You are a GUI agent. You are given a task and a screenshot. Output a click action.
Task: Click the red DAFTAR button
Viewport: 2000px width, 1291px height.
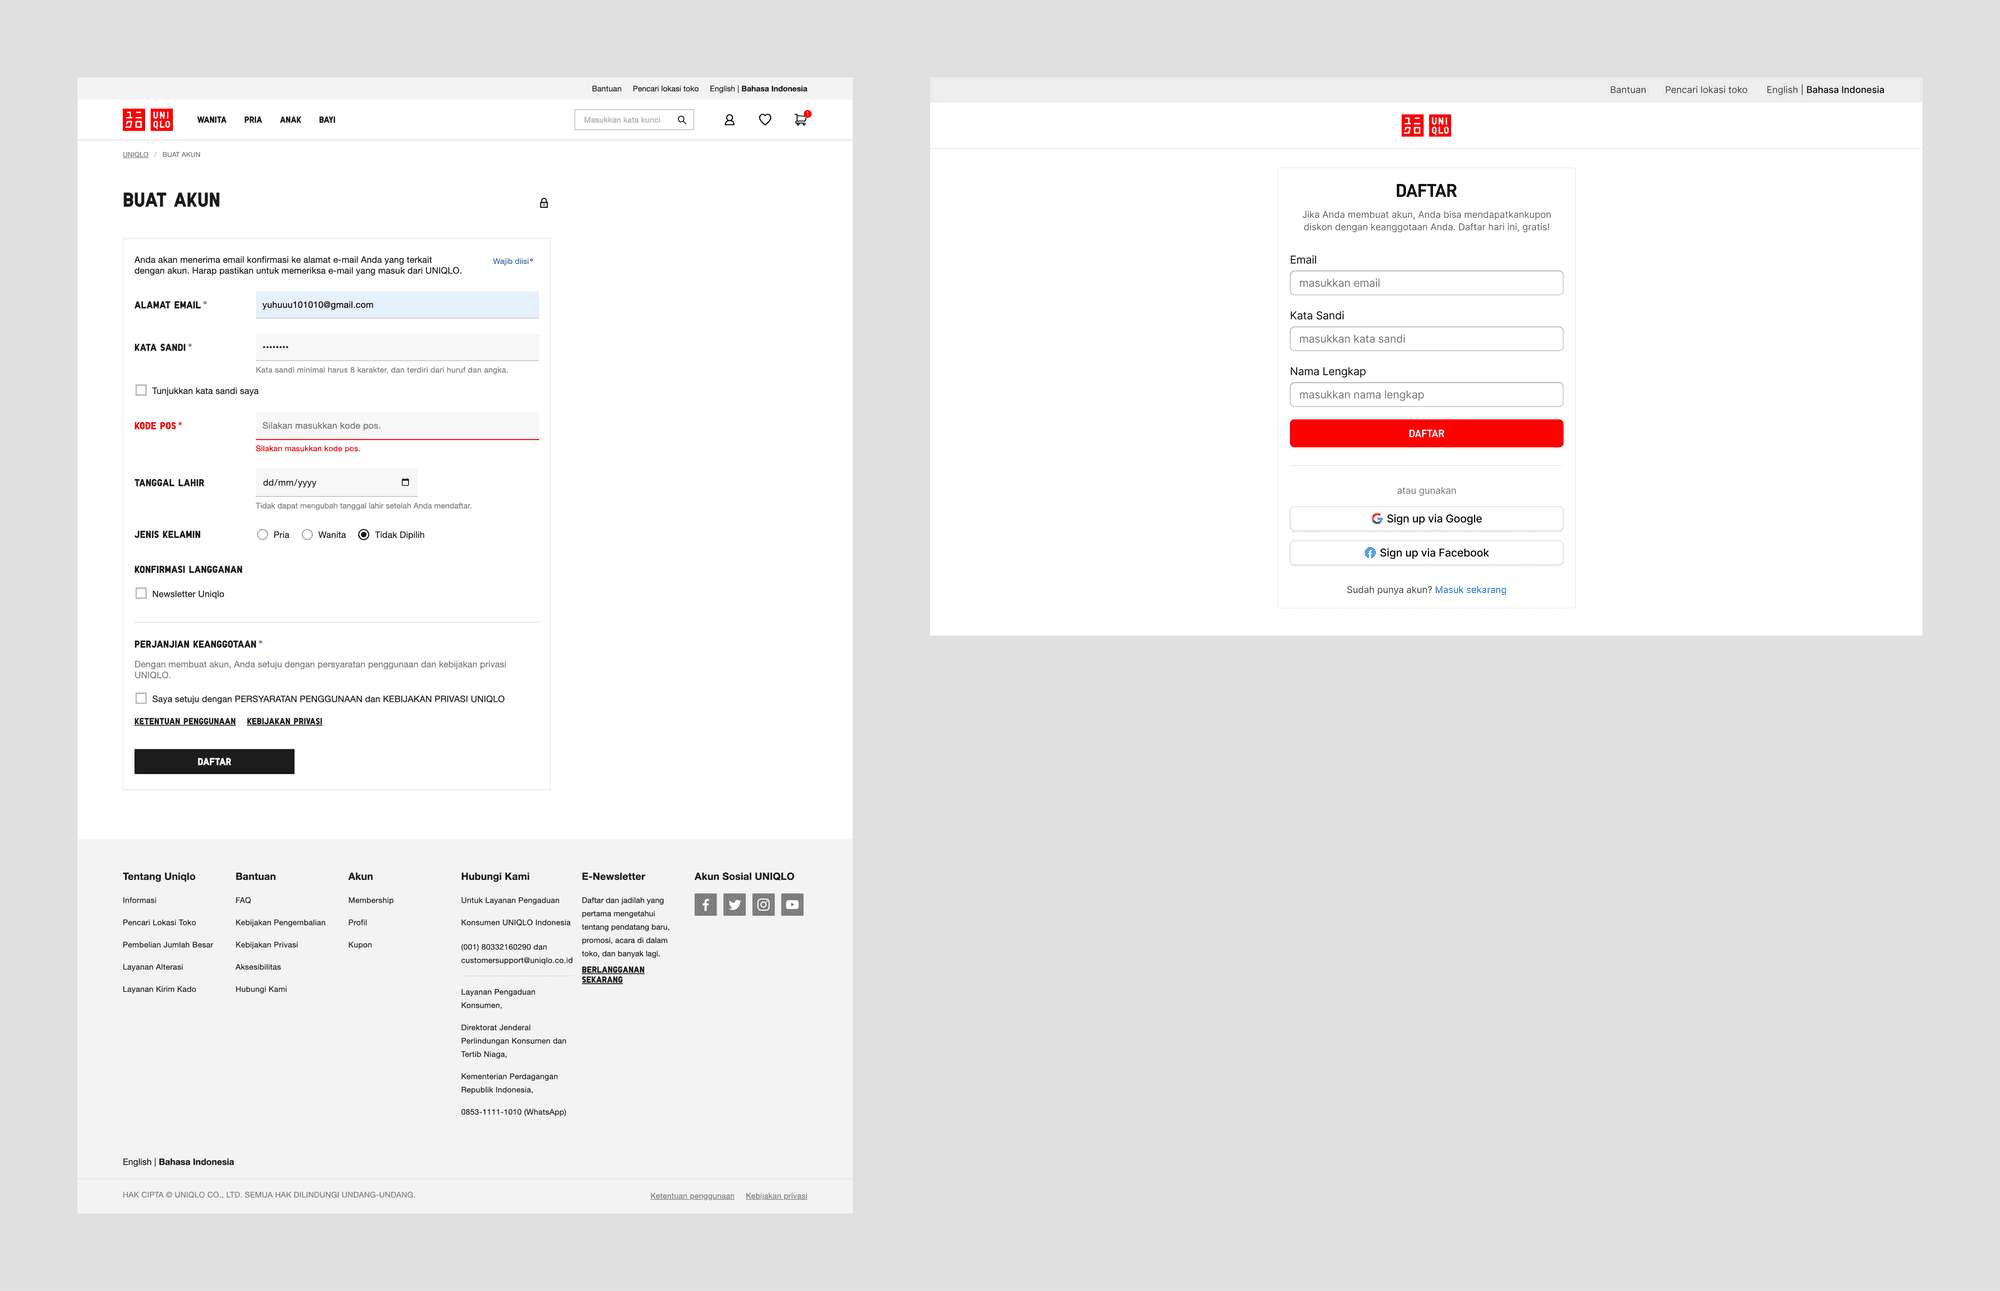click(x=1426, y=434)
